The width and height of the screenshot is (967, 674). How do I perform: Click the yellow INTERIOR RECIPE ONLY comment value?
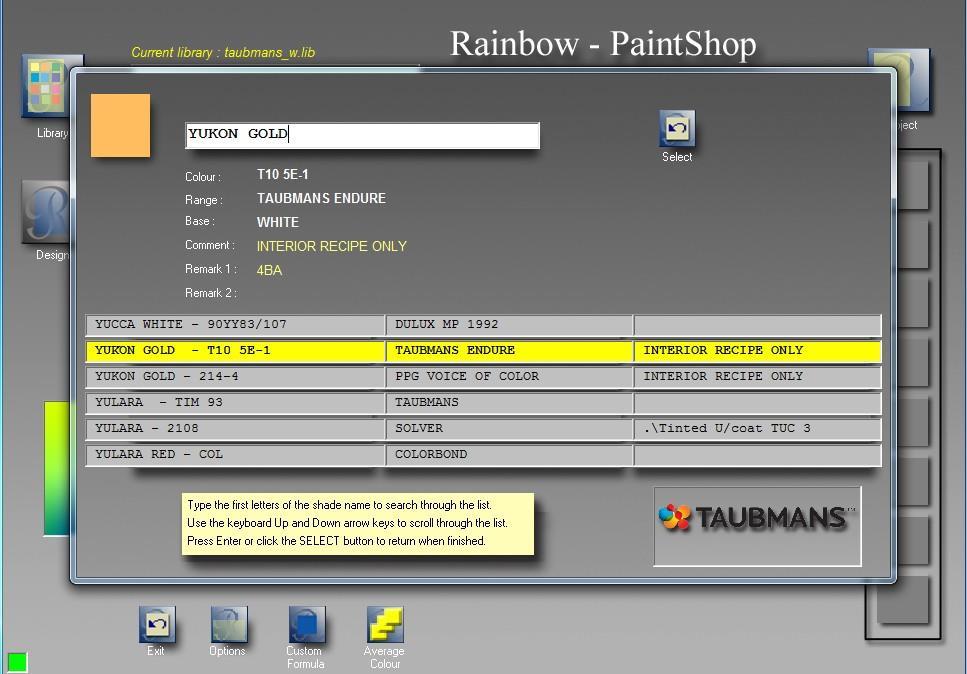click(331, 246)
